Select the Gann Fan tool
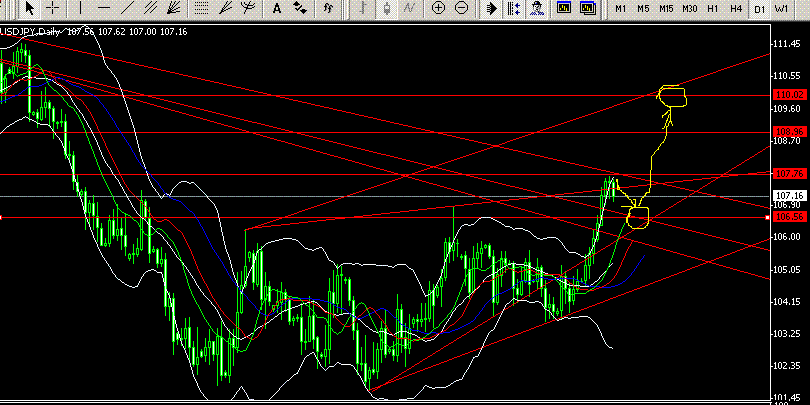This screenshot has height=405, width=810. [174, 8]
